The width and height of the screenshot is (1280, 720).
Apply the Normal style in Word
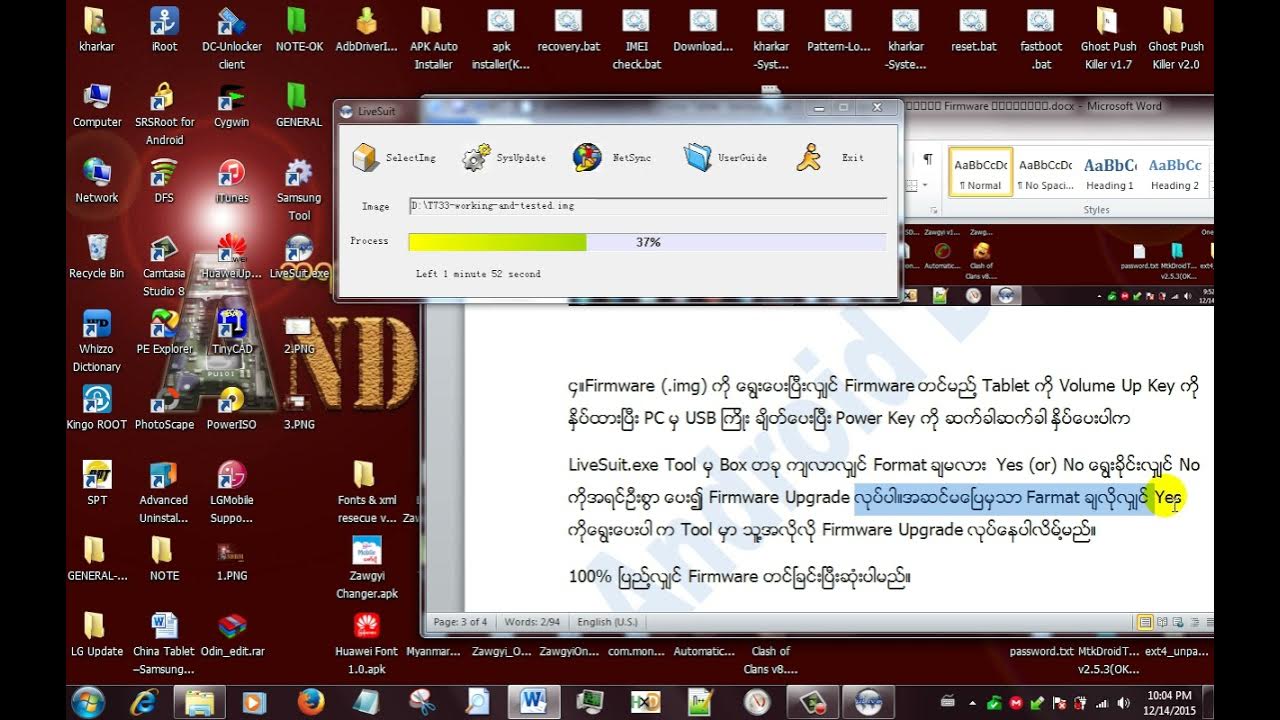click(980, 172)
